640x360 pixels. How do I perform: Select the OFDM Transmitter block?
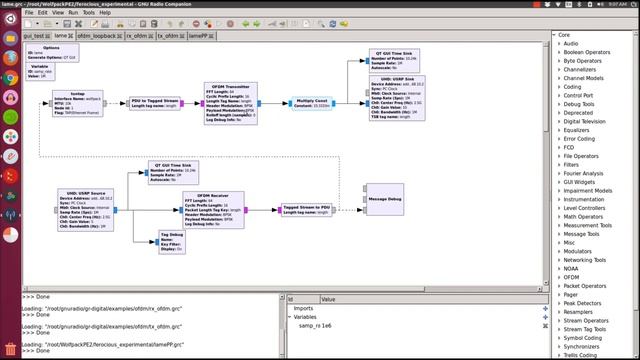point(231,103)
